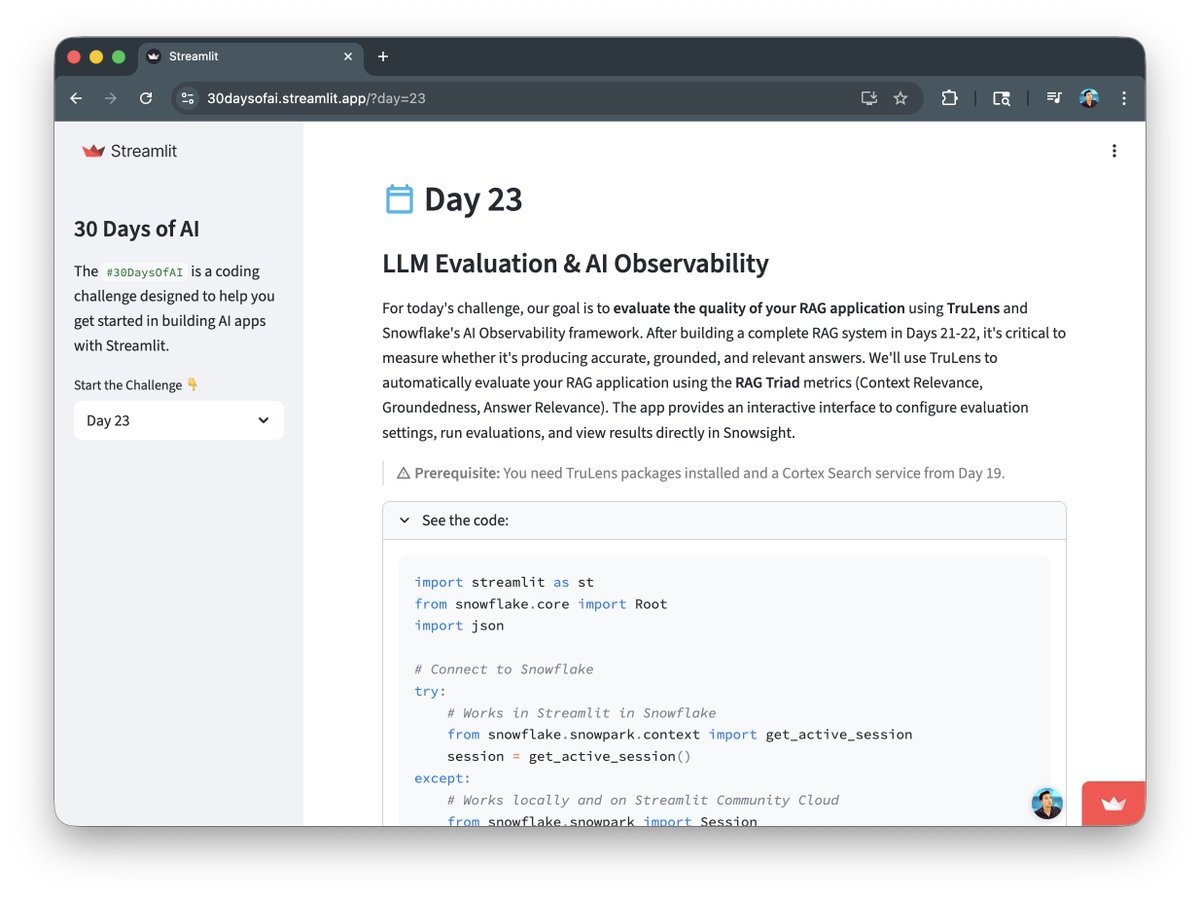Click the bold 'RAG Triad' text
The height and width of the screenshot is (898, 1200).
[768, 382]
